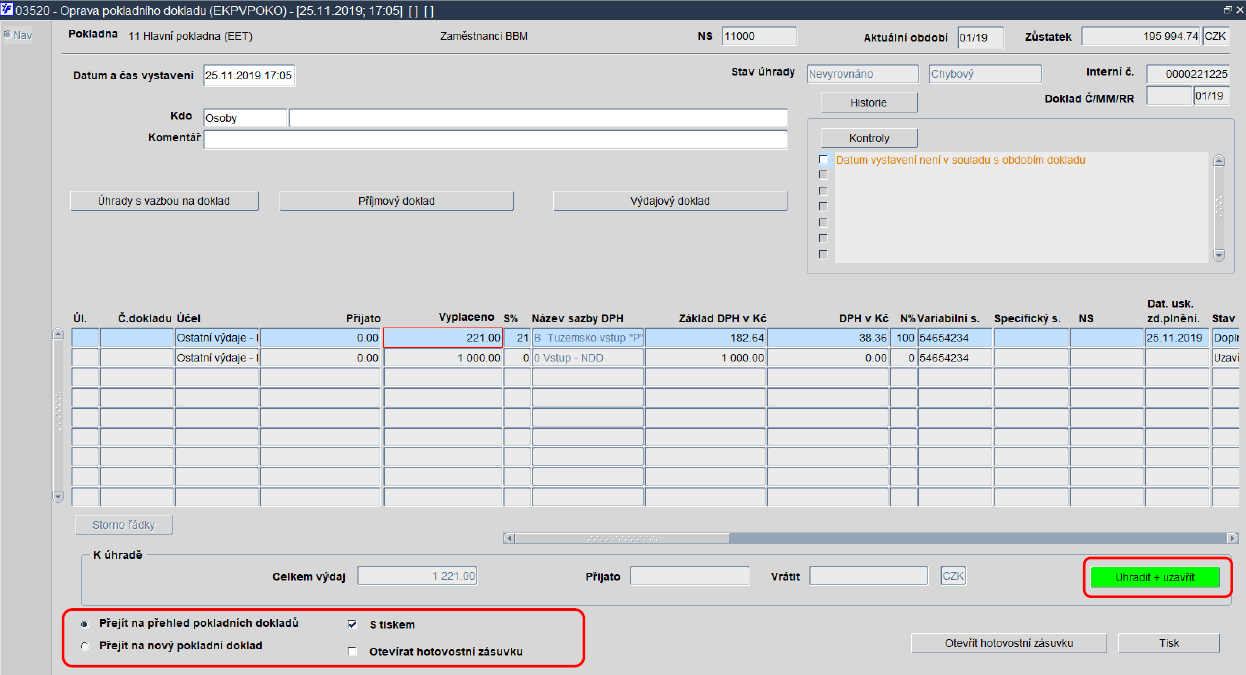Image resolution: width=1246 pixels, height=675 pixels.
Task: Click the down arrow of the Kontroly list scrollbar
Action: tap(1218, 255)
